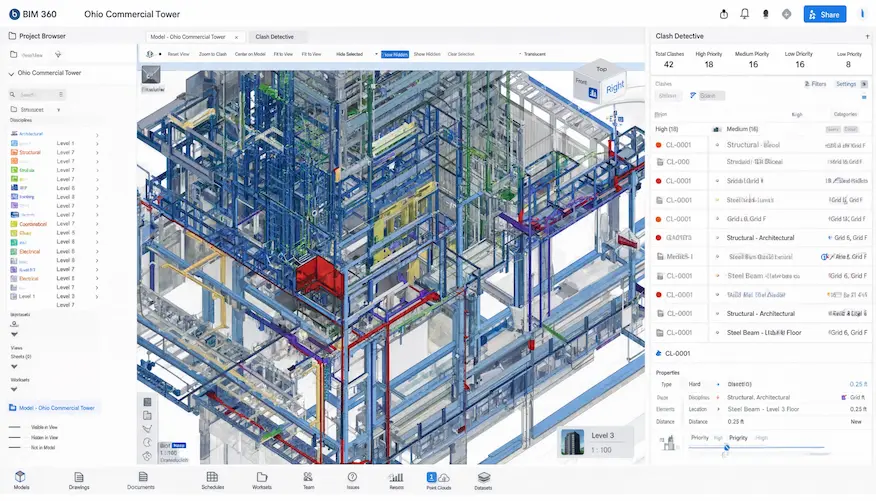Screen dimensions: 876x501
Task: Click the Coordination discipline icon
Action: [14, 224]
